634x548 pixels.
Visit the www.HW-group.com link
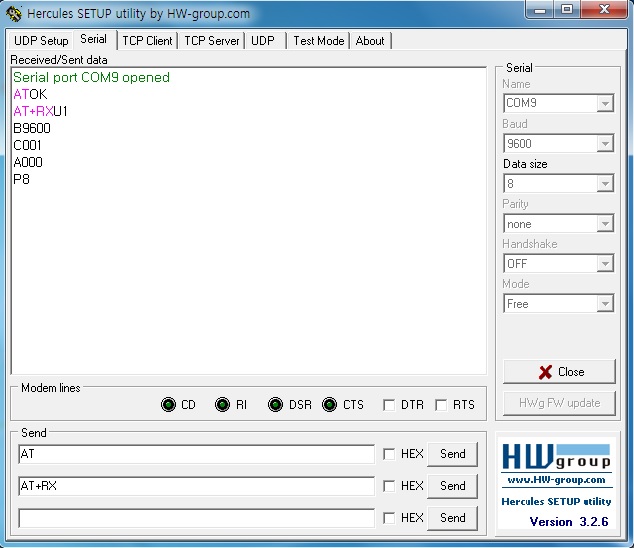coord(556,480)
